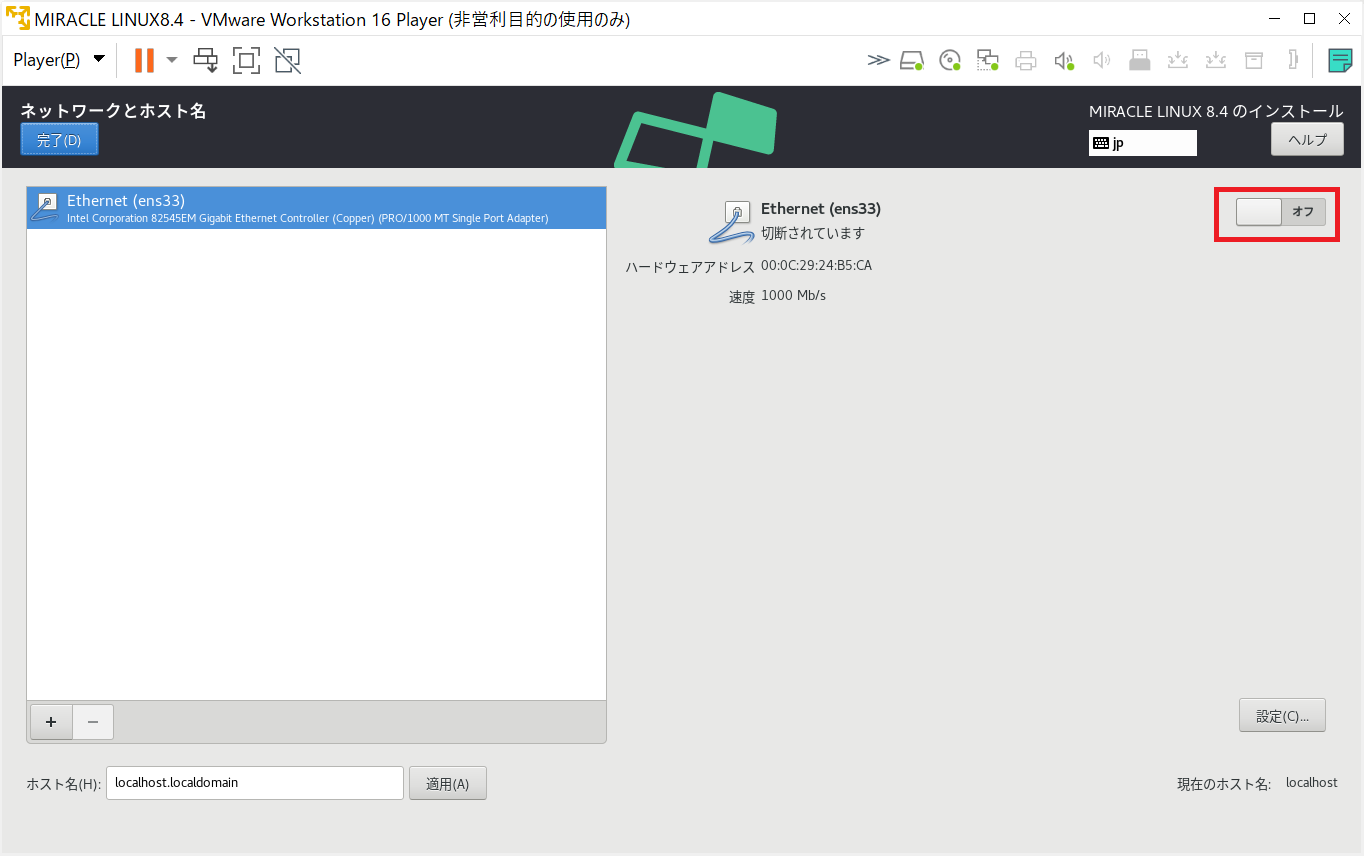This screenshot has height=856, width=1364.
Task: Click the 切断されています status text
Action: (x=813, y=233)
